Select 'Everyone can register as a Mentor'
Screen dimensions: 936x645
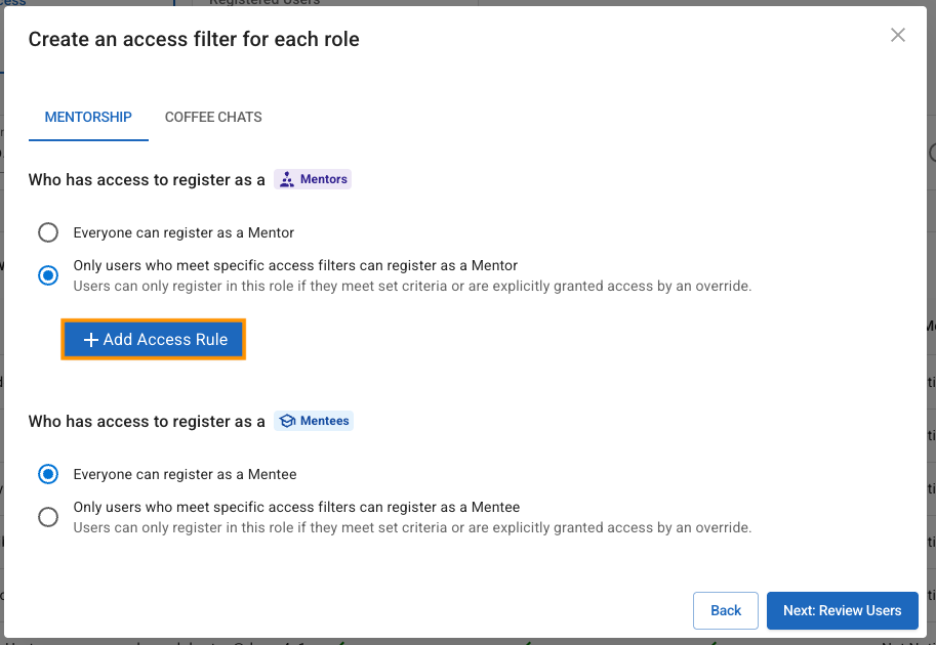point(48,233)
